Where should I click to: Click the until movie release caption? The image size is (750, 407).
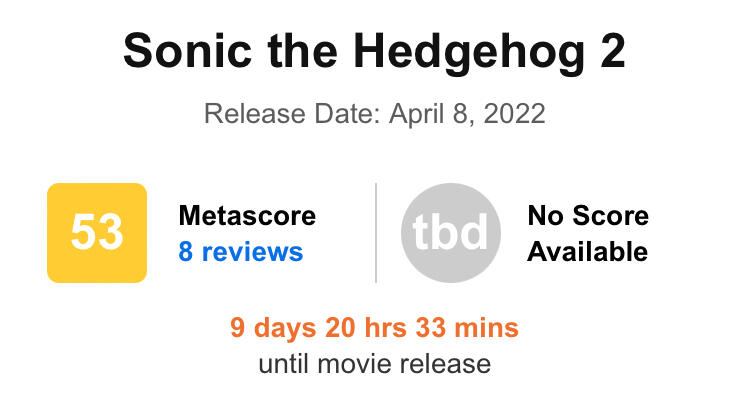coord(374,362)
